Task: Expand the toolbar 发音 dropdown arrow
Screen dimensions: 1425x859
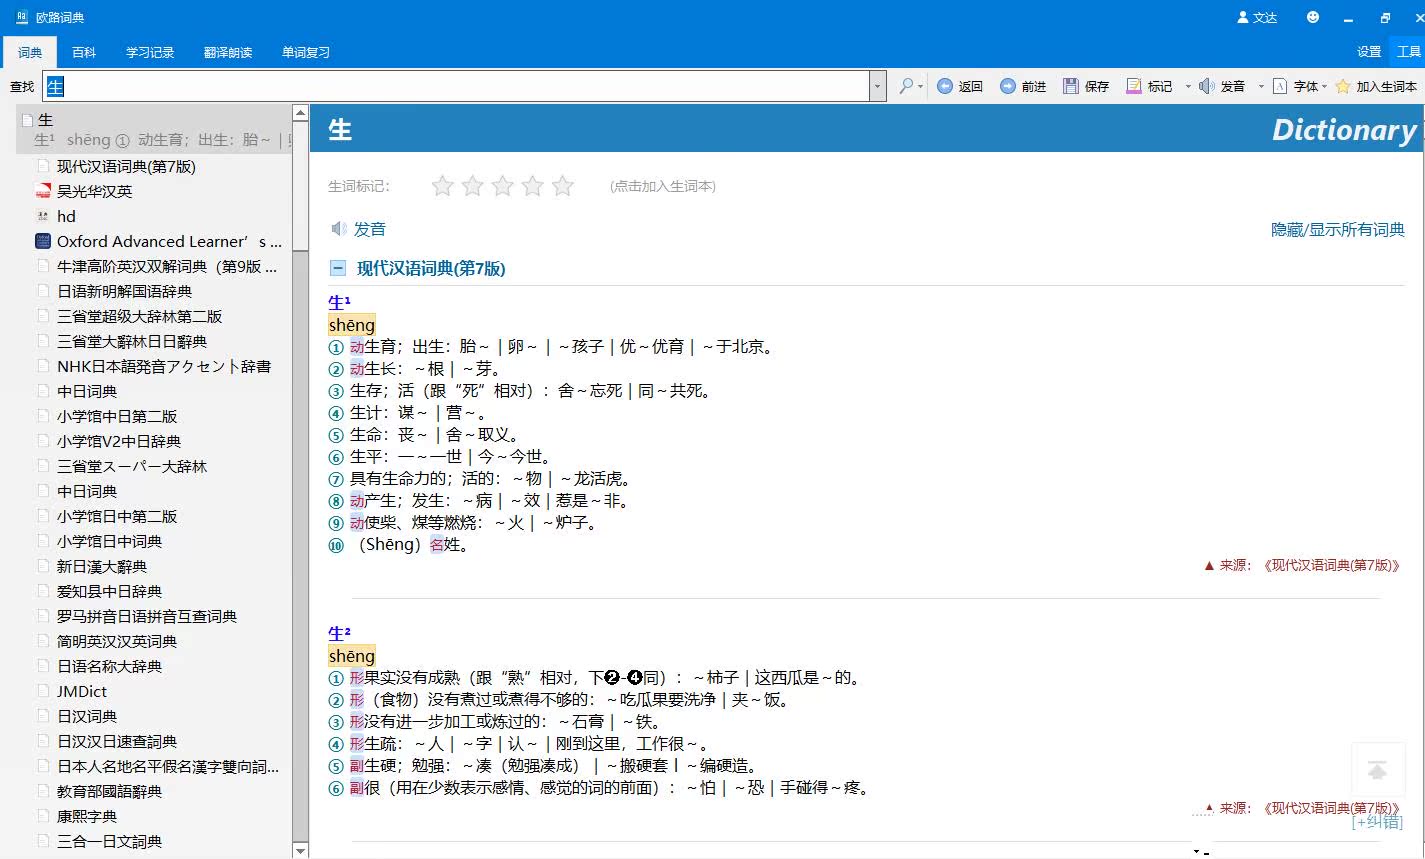Action: point(1261,86)
